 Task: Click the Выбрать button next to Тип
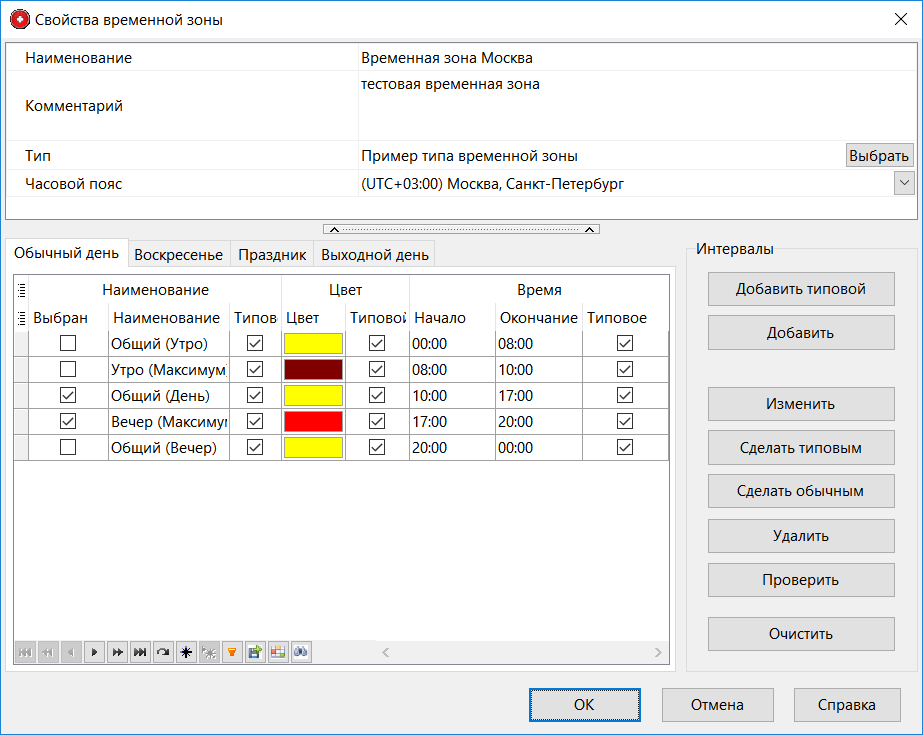[879, 155]
